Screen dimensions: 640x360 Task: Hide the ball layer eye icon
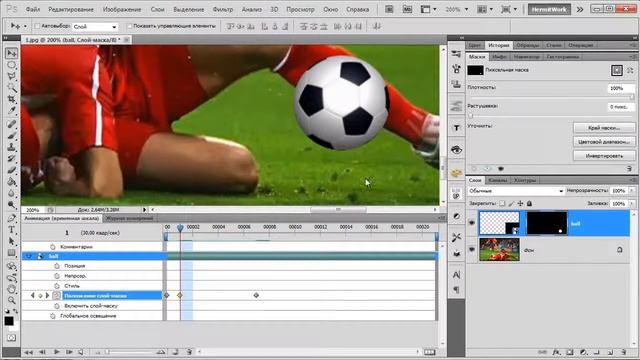coord(472,223)
